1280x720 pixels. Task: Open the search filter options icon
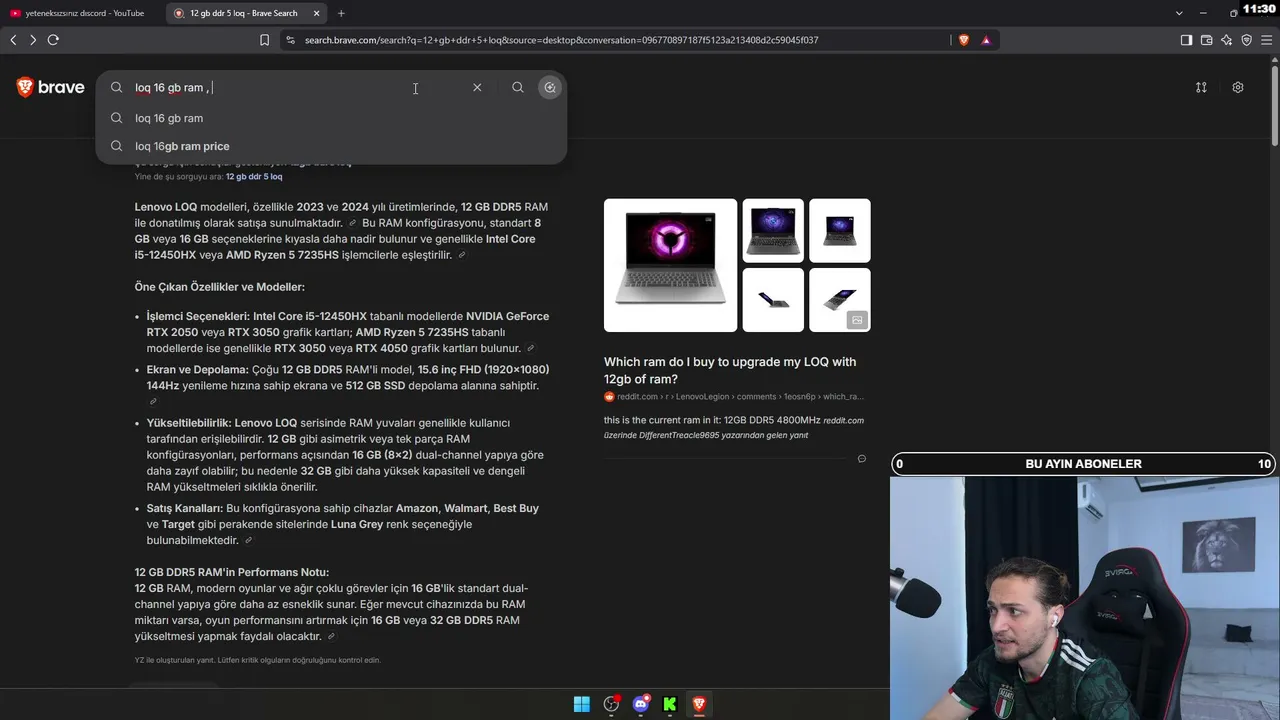pos(1201,87)
